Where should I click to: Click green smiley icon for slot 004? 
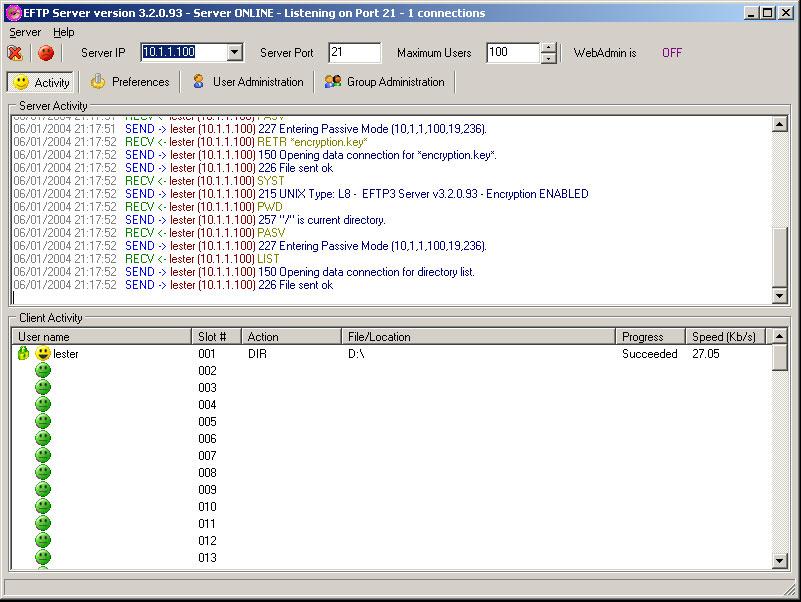(43, 404)
